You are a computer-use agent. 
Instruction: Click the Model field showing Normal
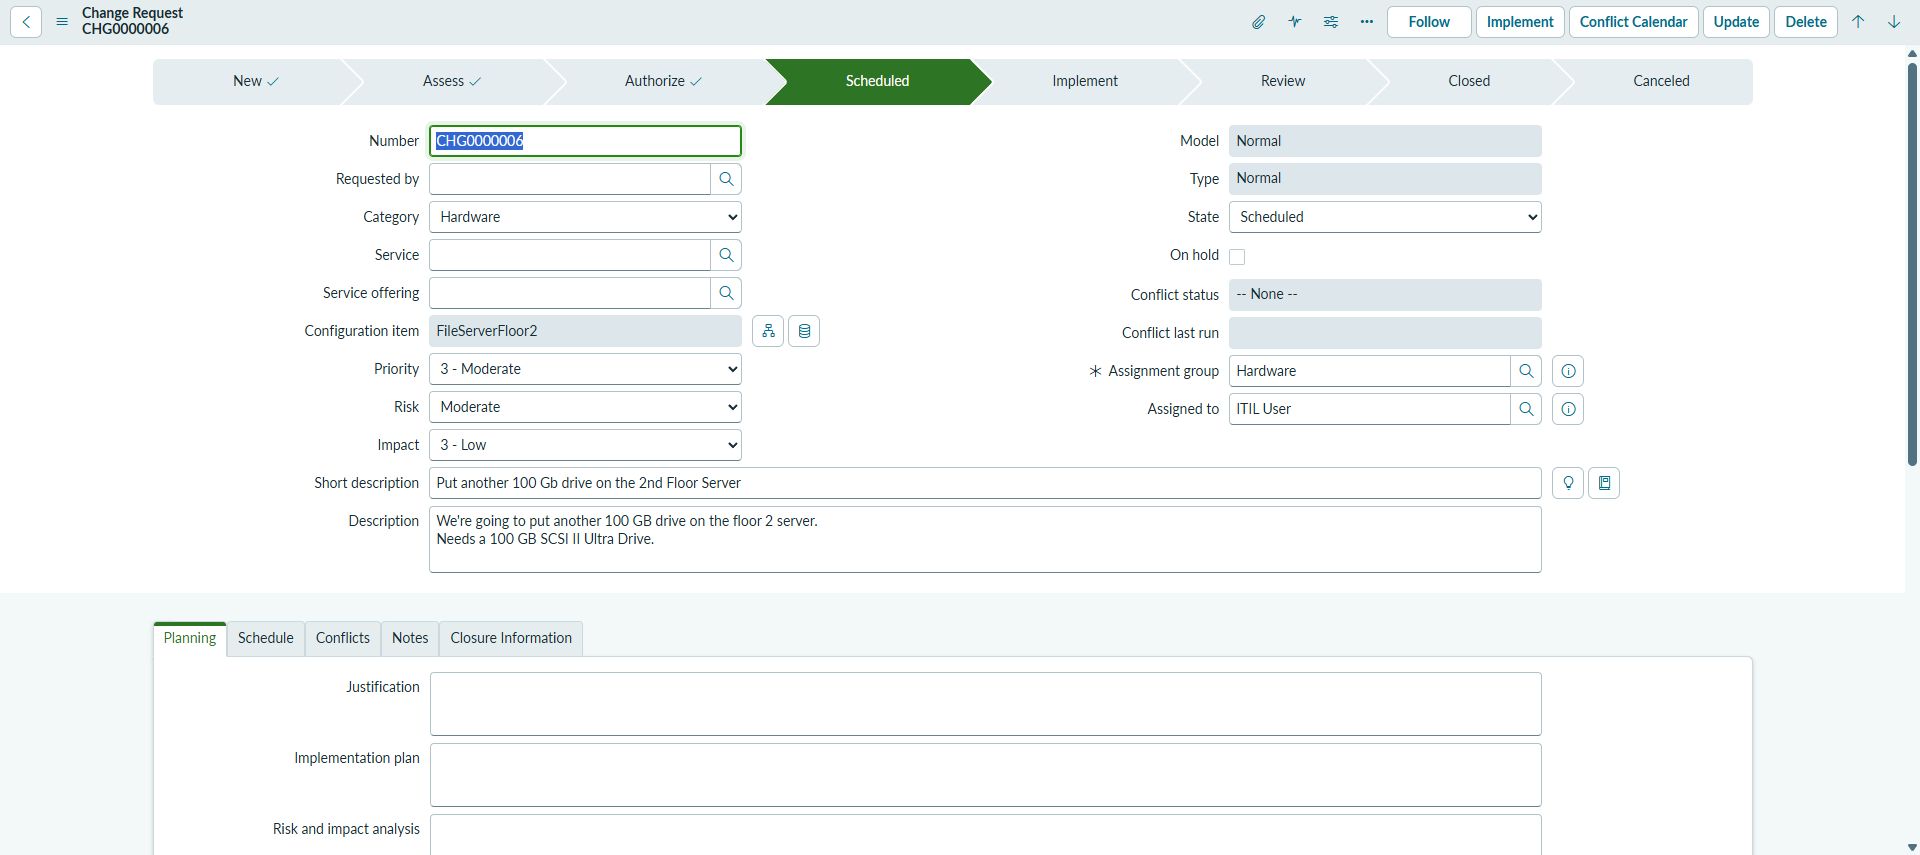1385,141
